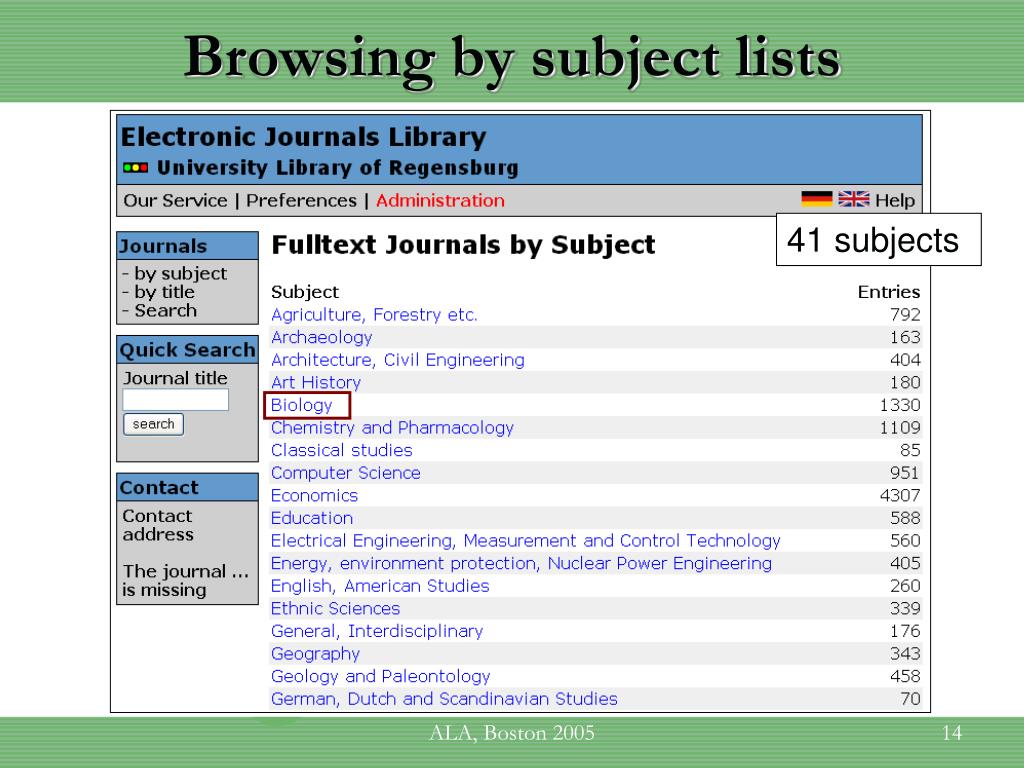Viewport: 1024px width, 768px height.
Task: Open Electrical Engineering, Measurement and Control Technology
Action: 526,541
